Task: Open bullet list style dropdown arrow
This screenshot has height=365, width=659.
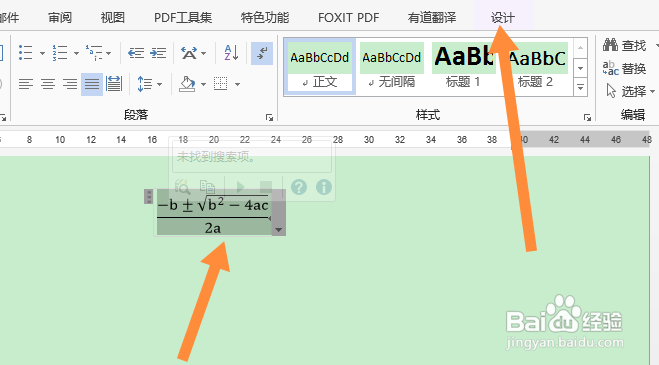Action: (42, 53)
